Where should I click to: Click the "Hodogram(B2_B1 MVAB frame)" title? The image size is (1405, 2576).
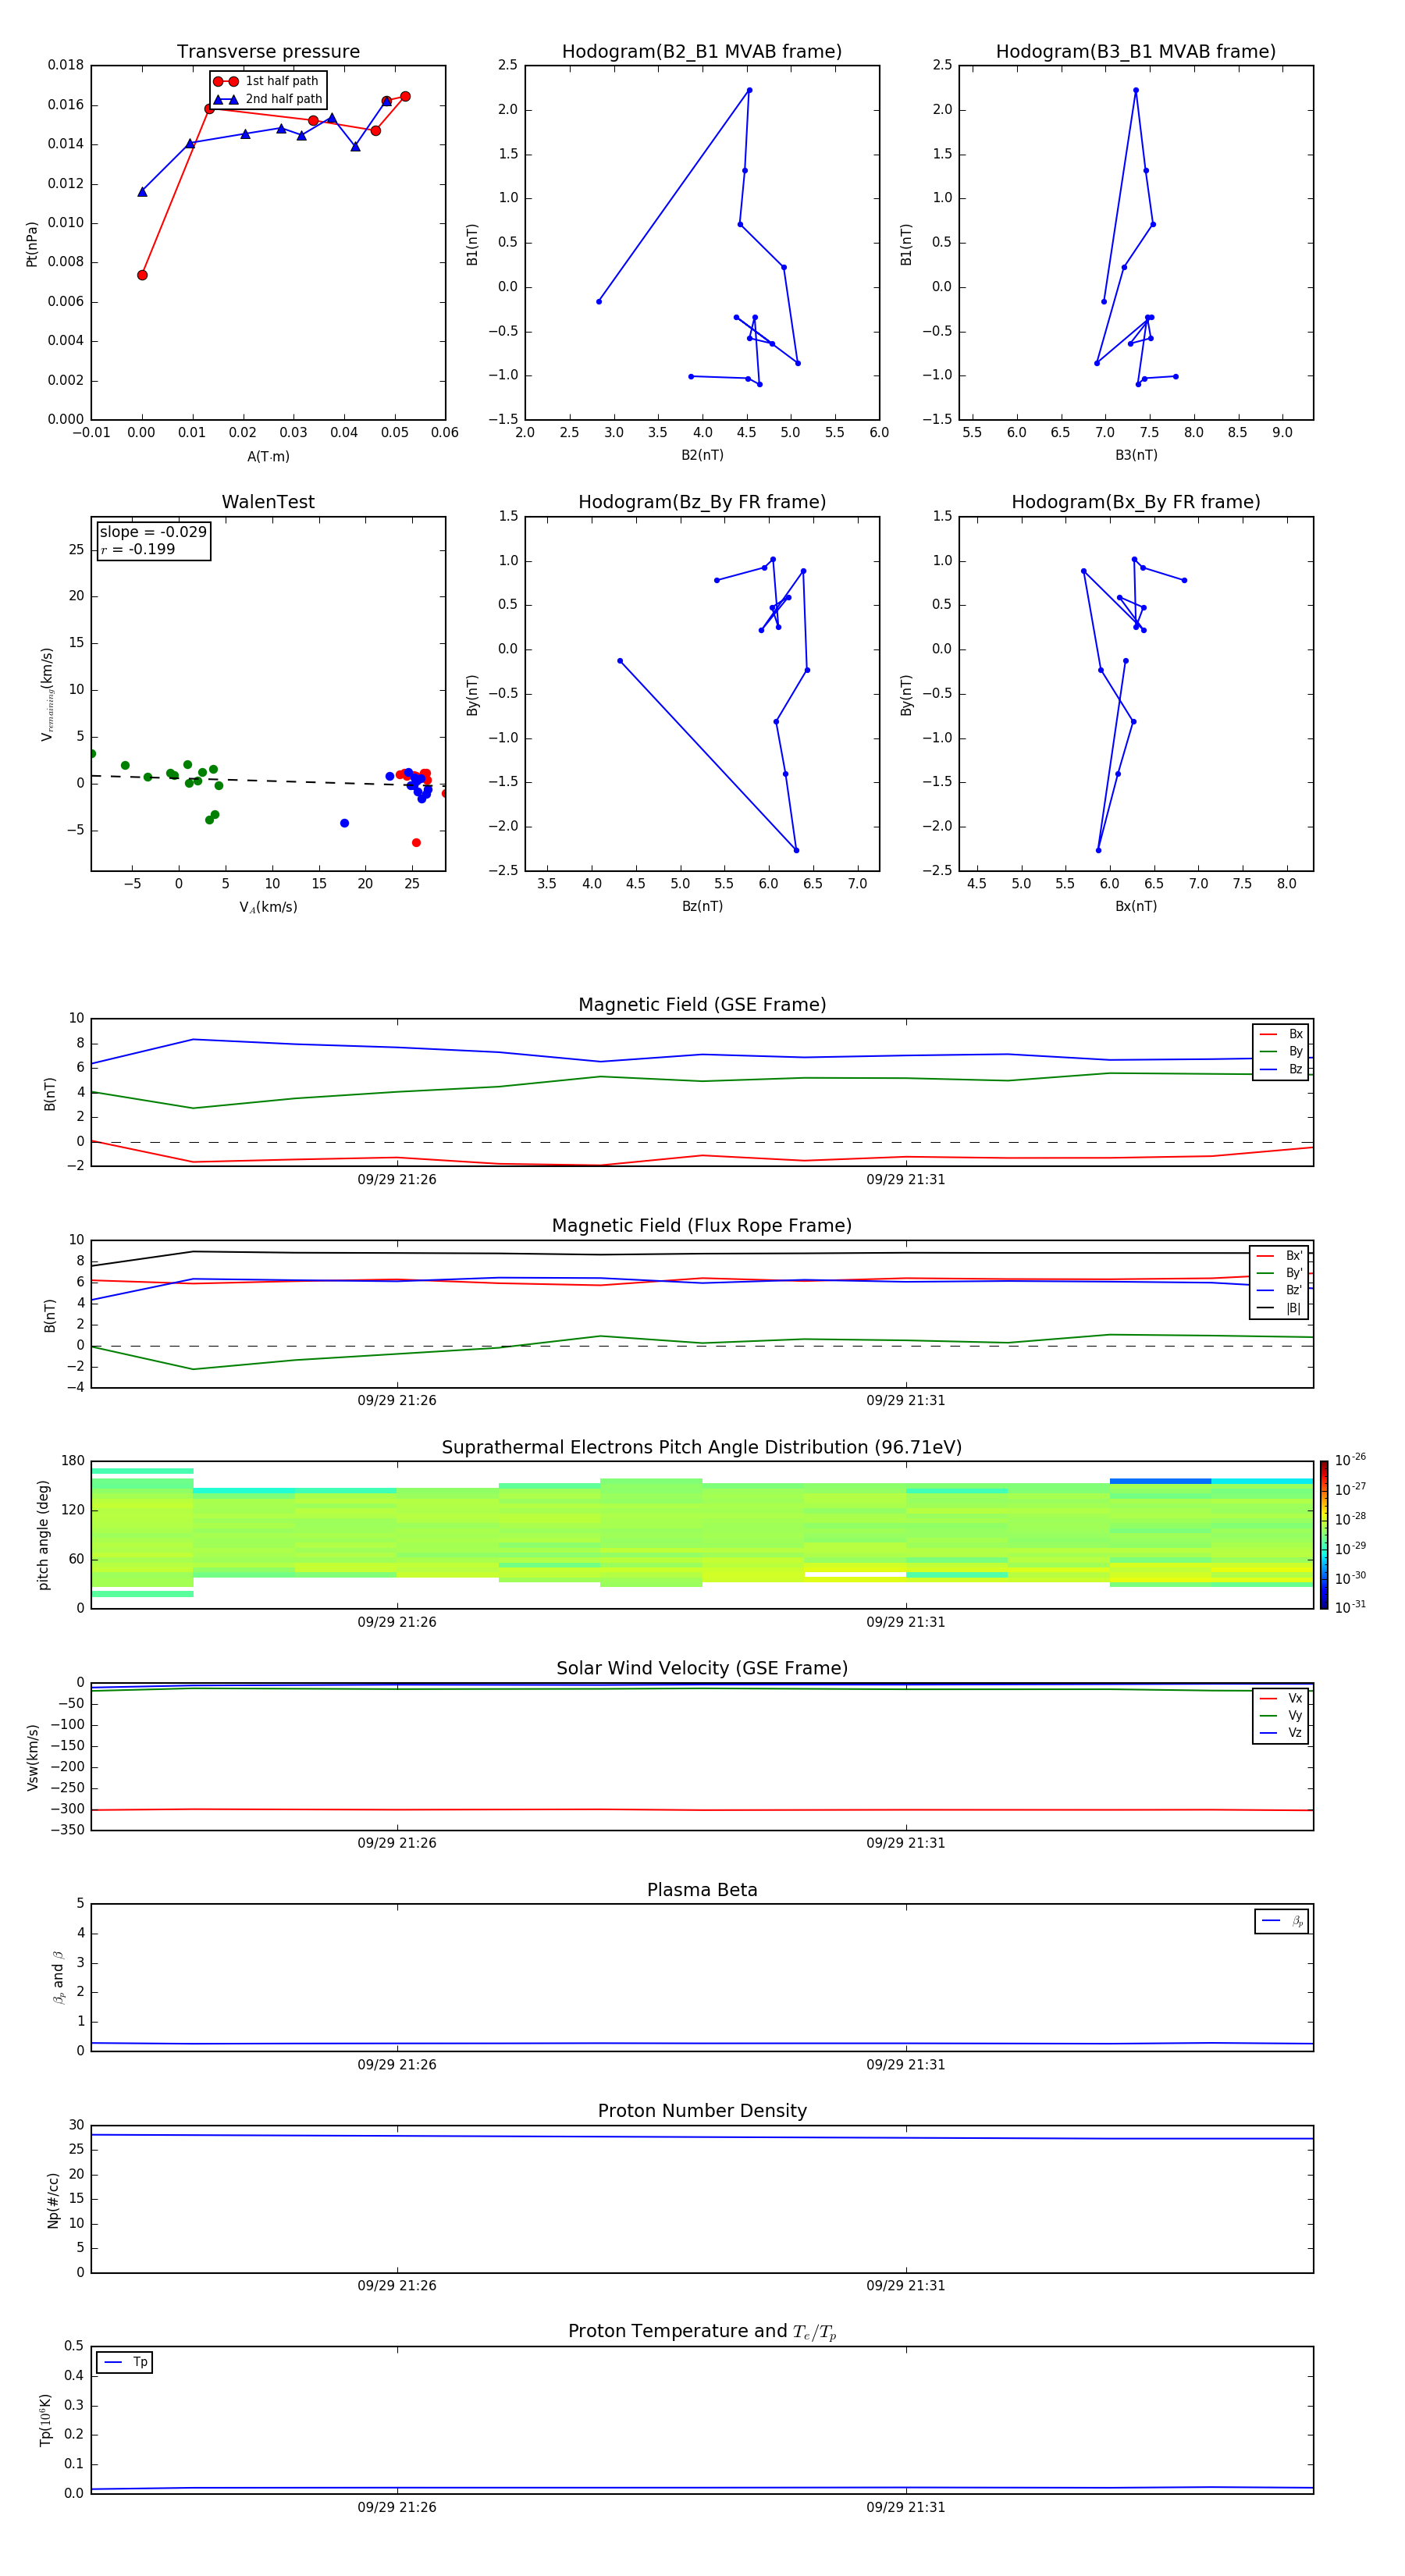click(702, 52)
